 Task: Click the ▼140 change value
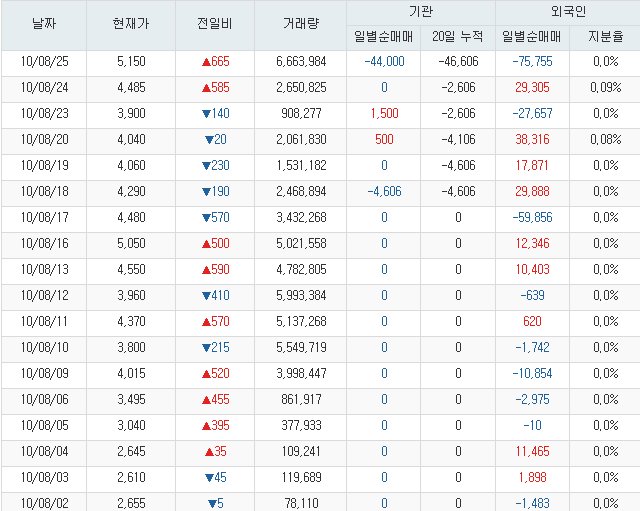pos(216,113)
